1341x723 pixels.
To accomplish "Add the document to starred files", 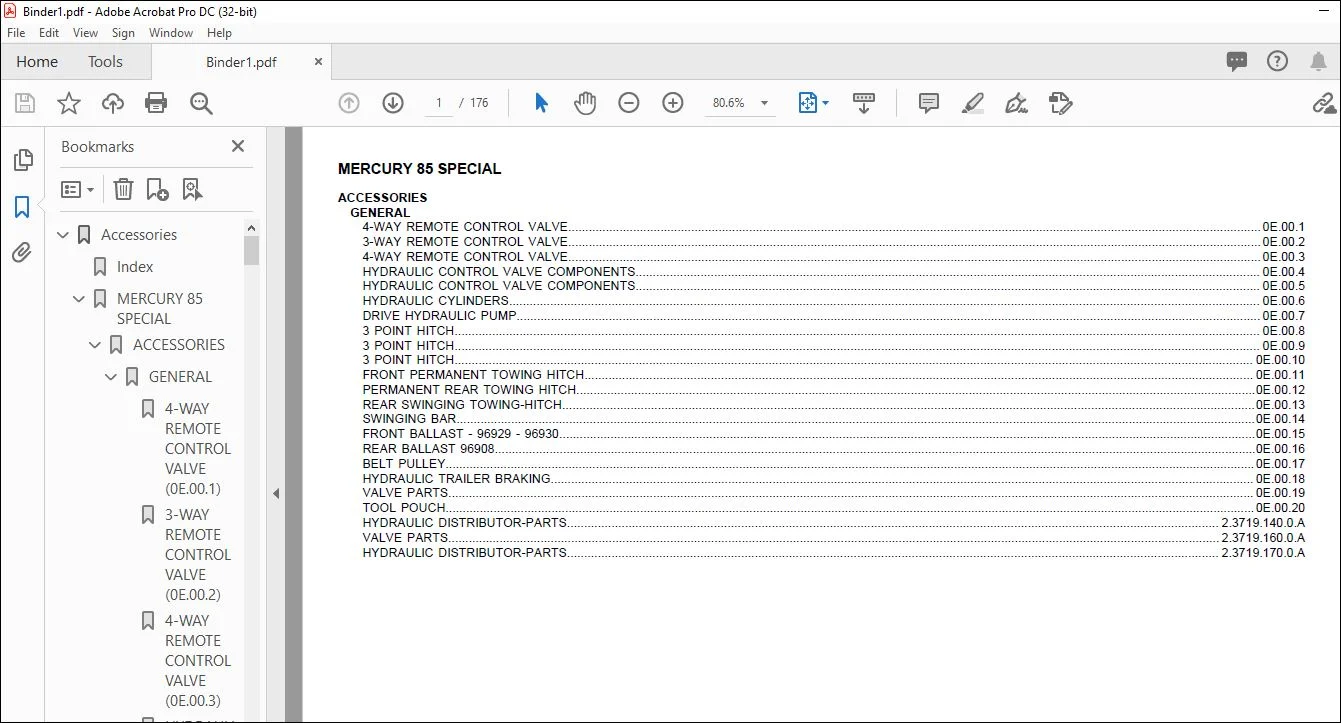I will 69,103.
